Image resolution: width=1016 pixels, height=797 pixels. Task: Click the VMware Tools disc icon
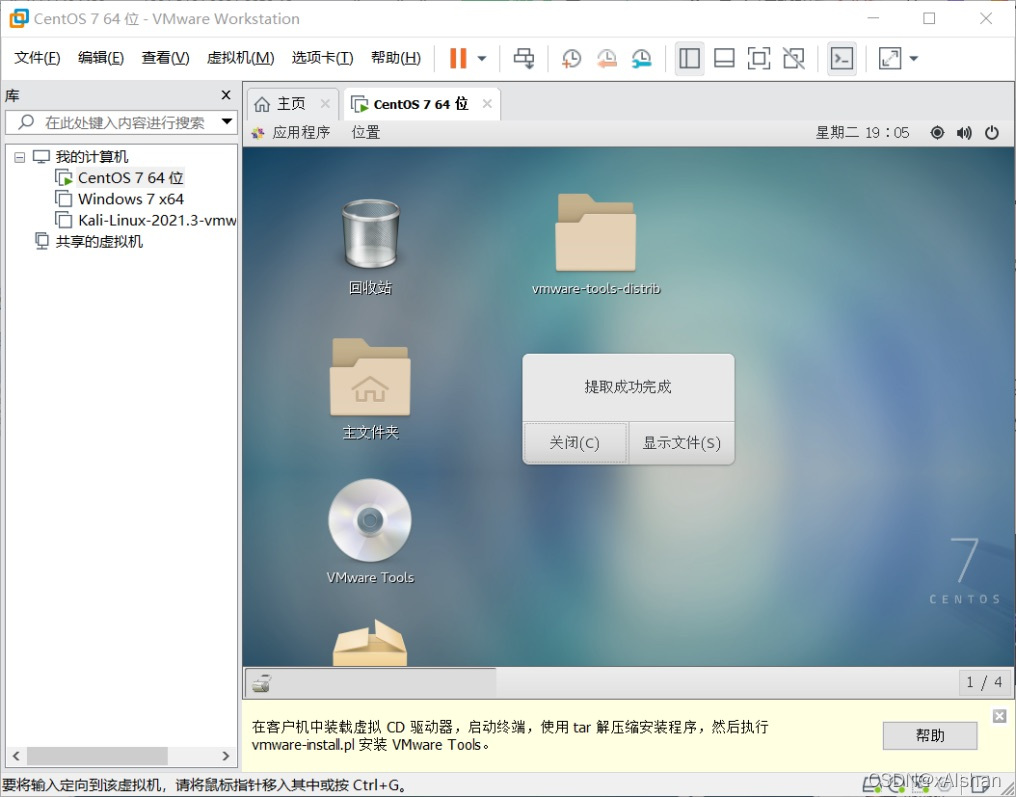click(370, 520)
